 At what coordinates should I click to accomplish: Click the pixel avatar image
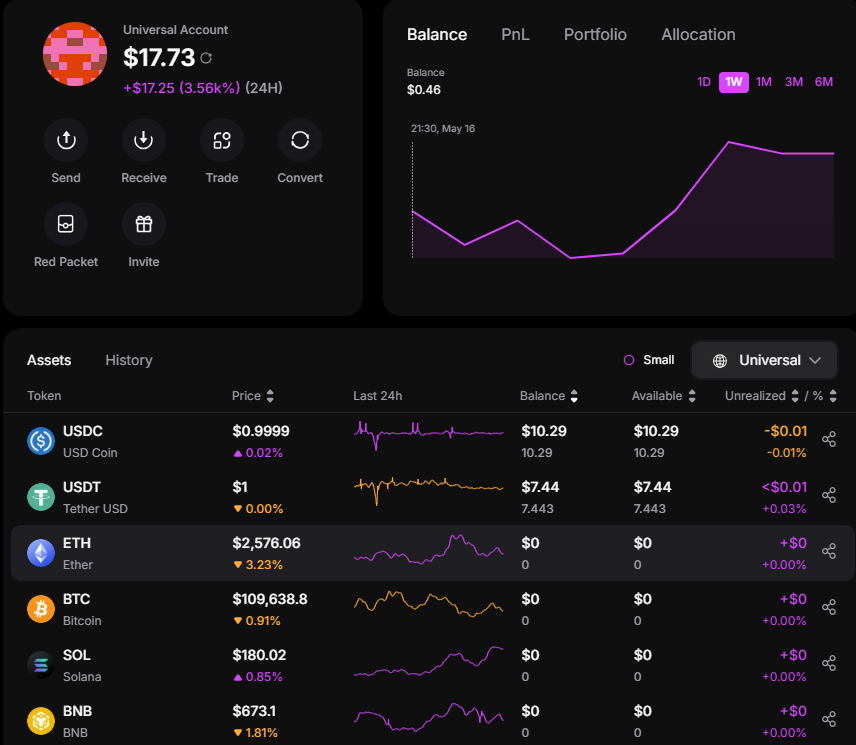coord(75,54)
